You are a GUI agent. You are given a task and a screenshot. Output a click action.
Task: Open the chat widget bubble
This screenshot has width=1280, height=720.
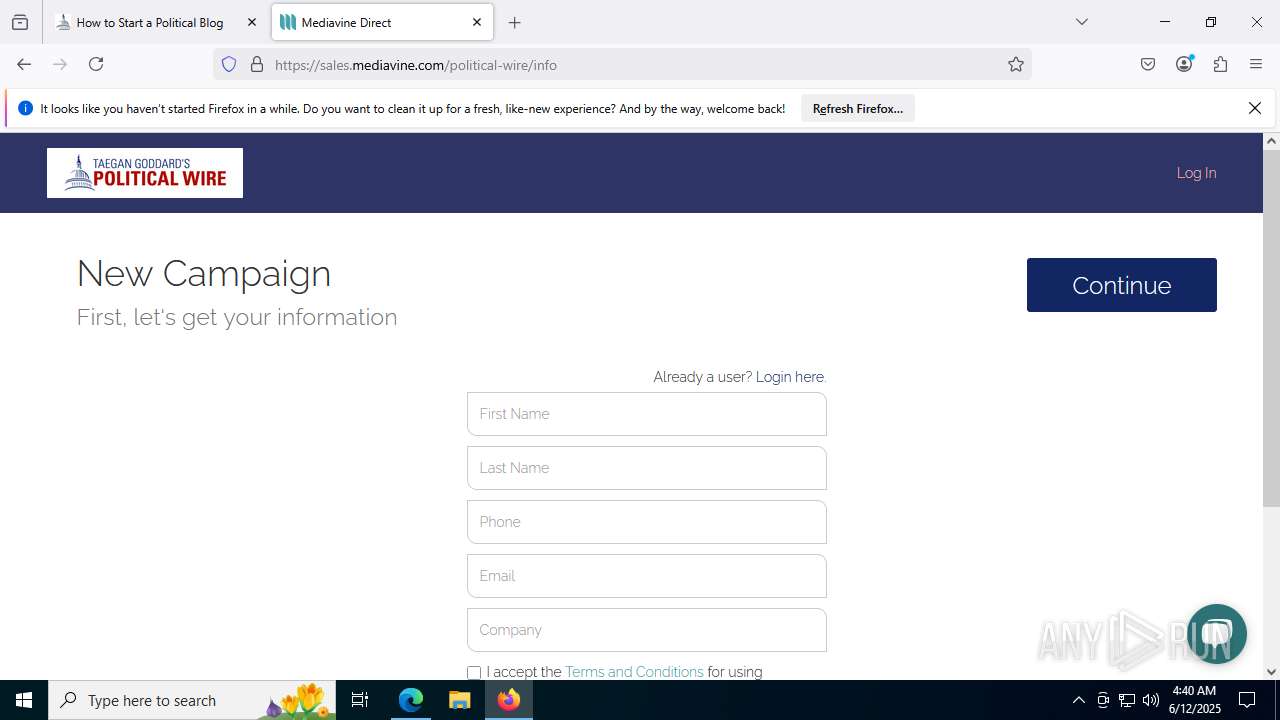coord(1216,634)
